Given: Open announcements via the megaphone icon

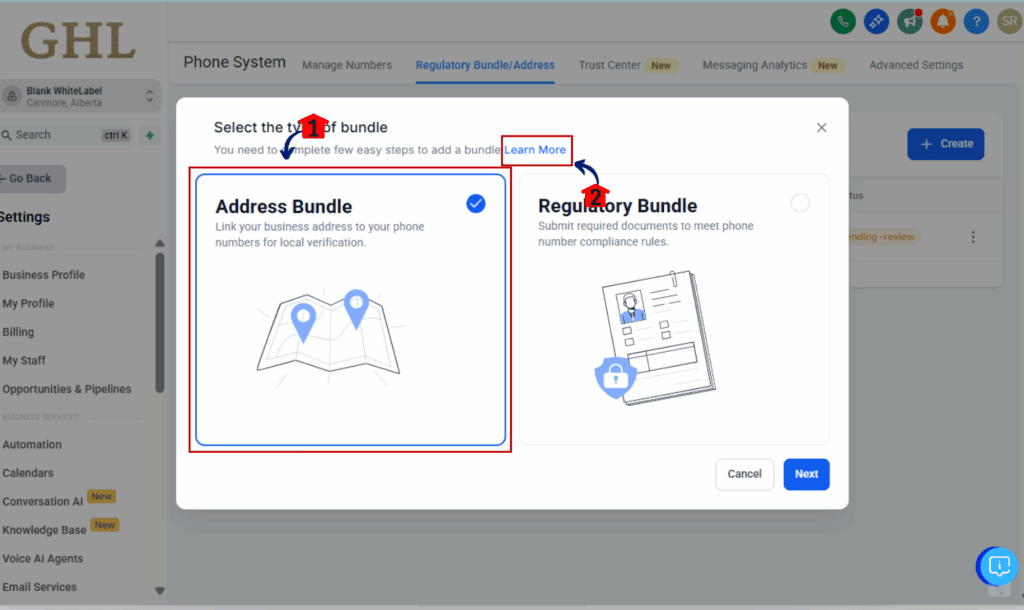Looking at the screenshot, I should [909, 21].
